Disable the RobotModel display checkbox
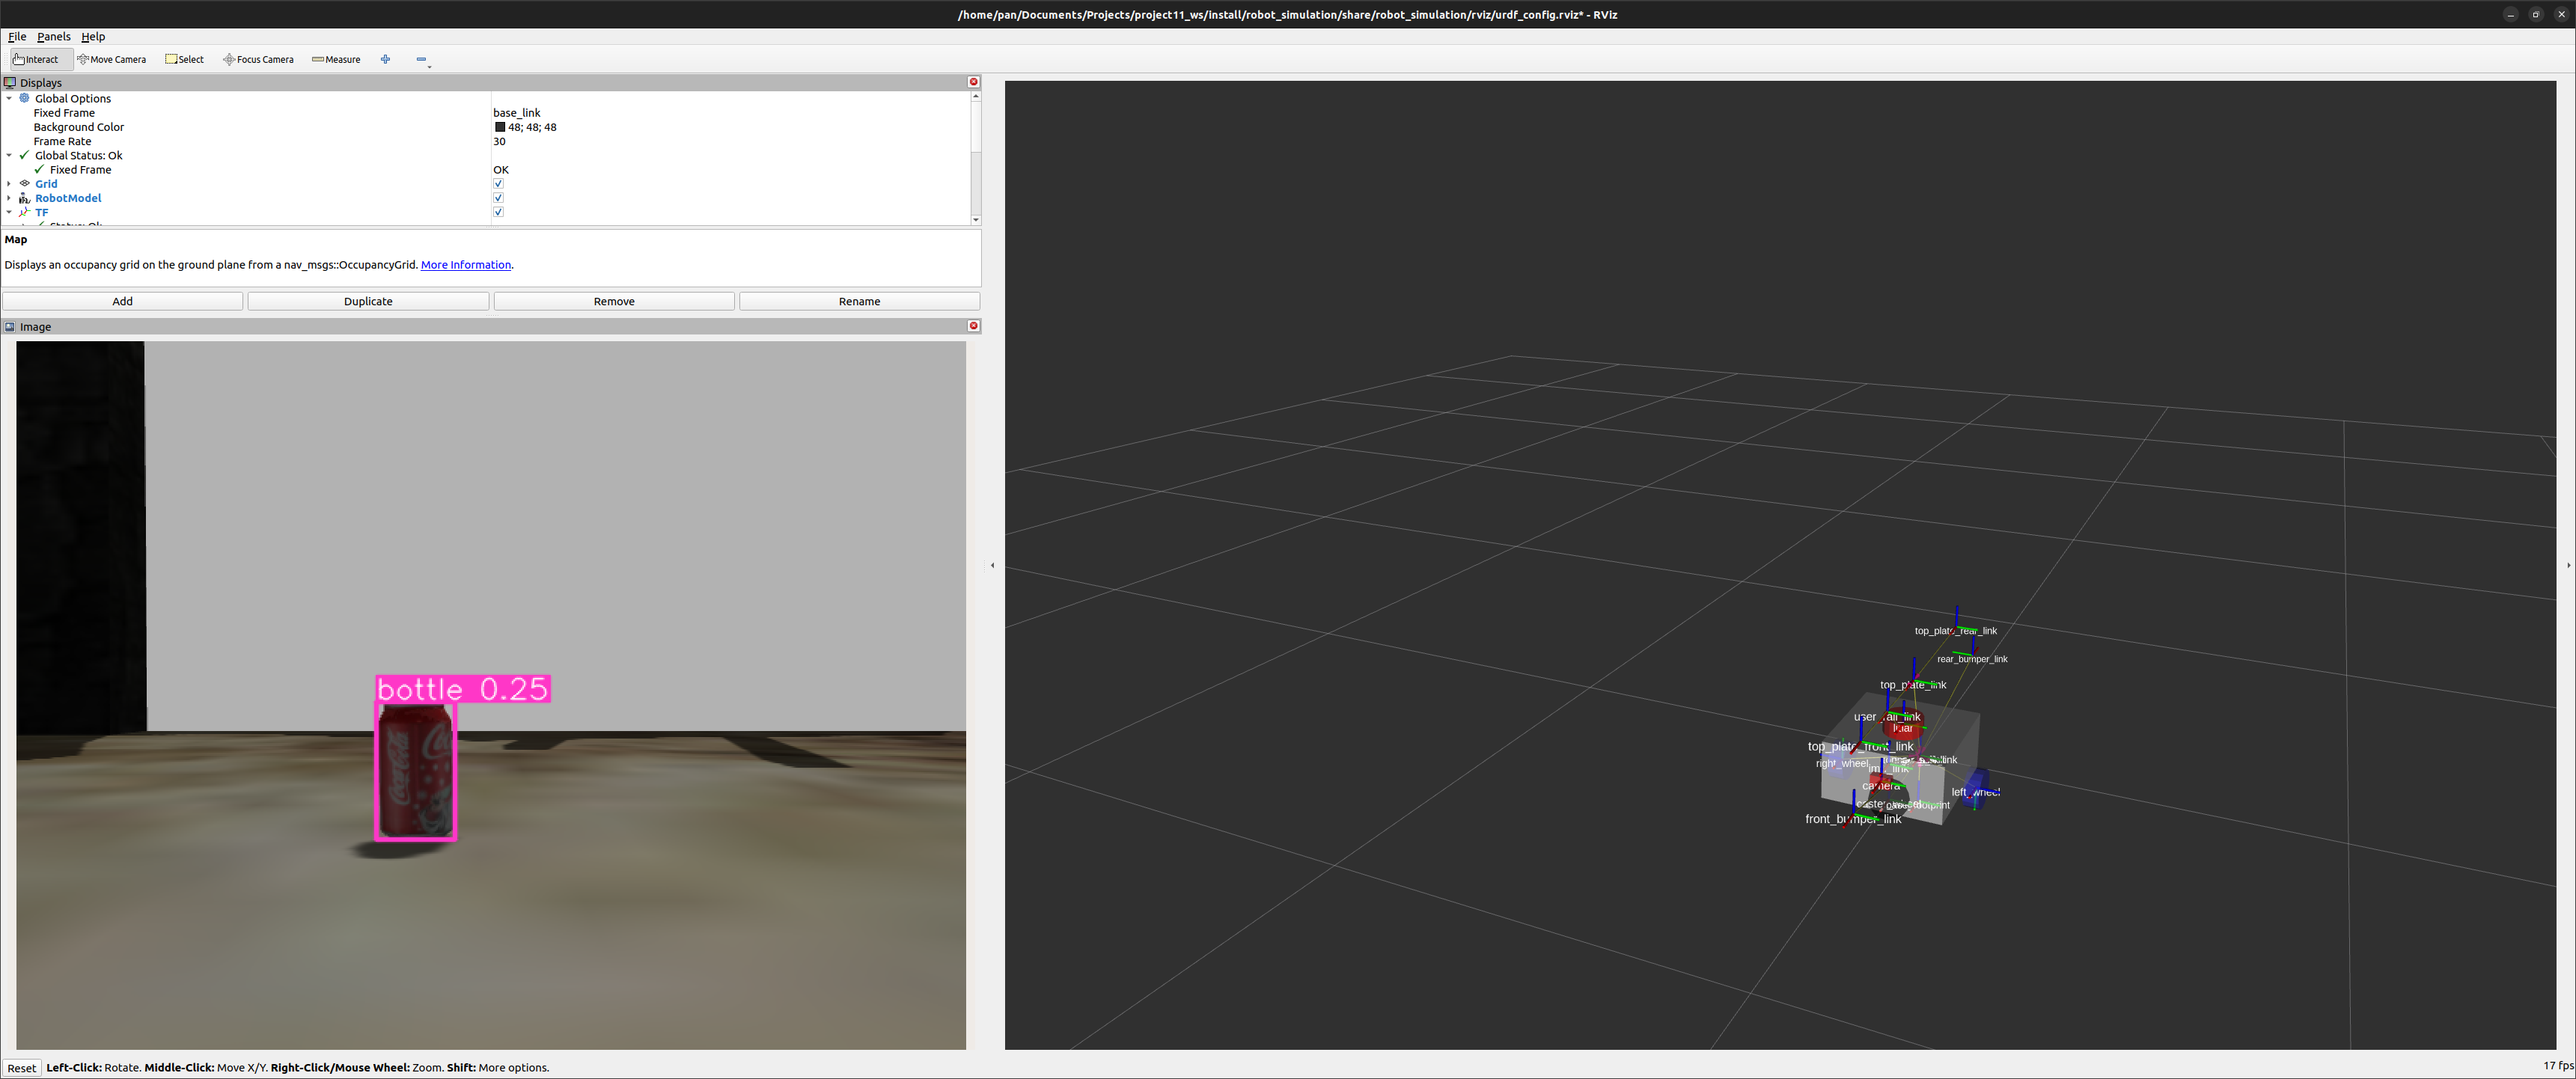This screenshot has width=2576, height=1079. (x=498, y=198)
